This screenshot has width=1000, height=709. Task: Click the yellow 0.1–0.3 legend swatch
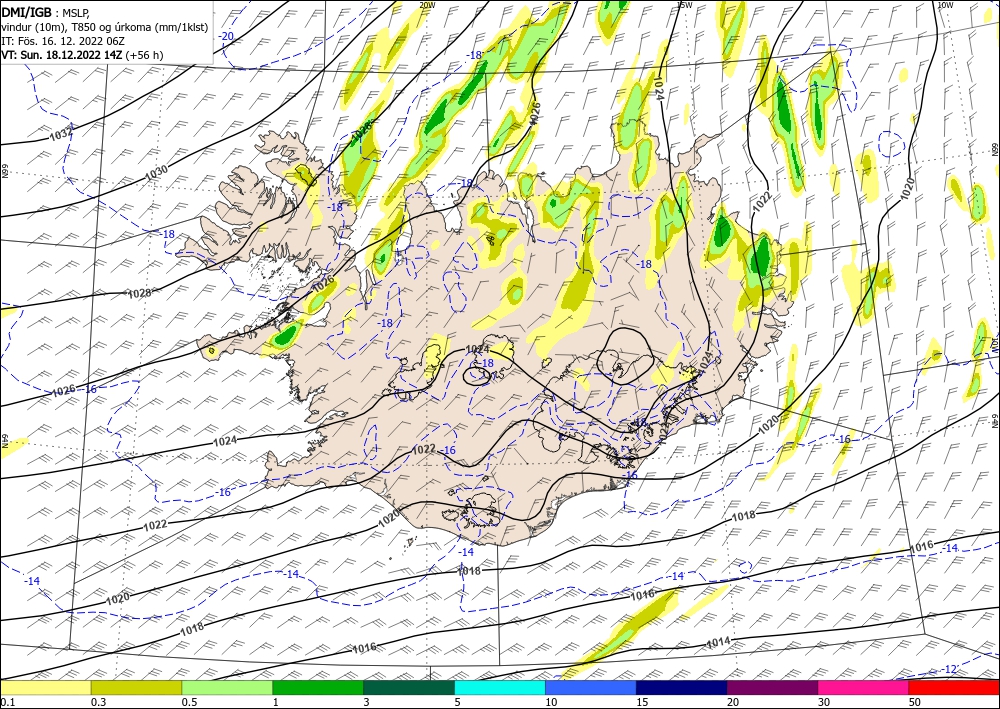click(x=45, y=687)
